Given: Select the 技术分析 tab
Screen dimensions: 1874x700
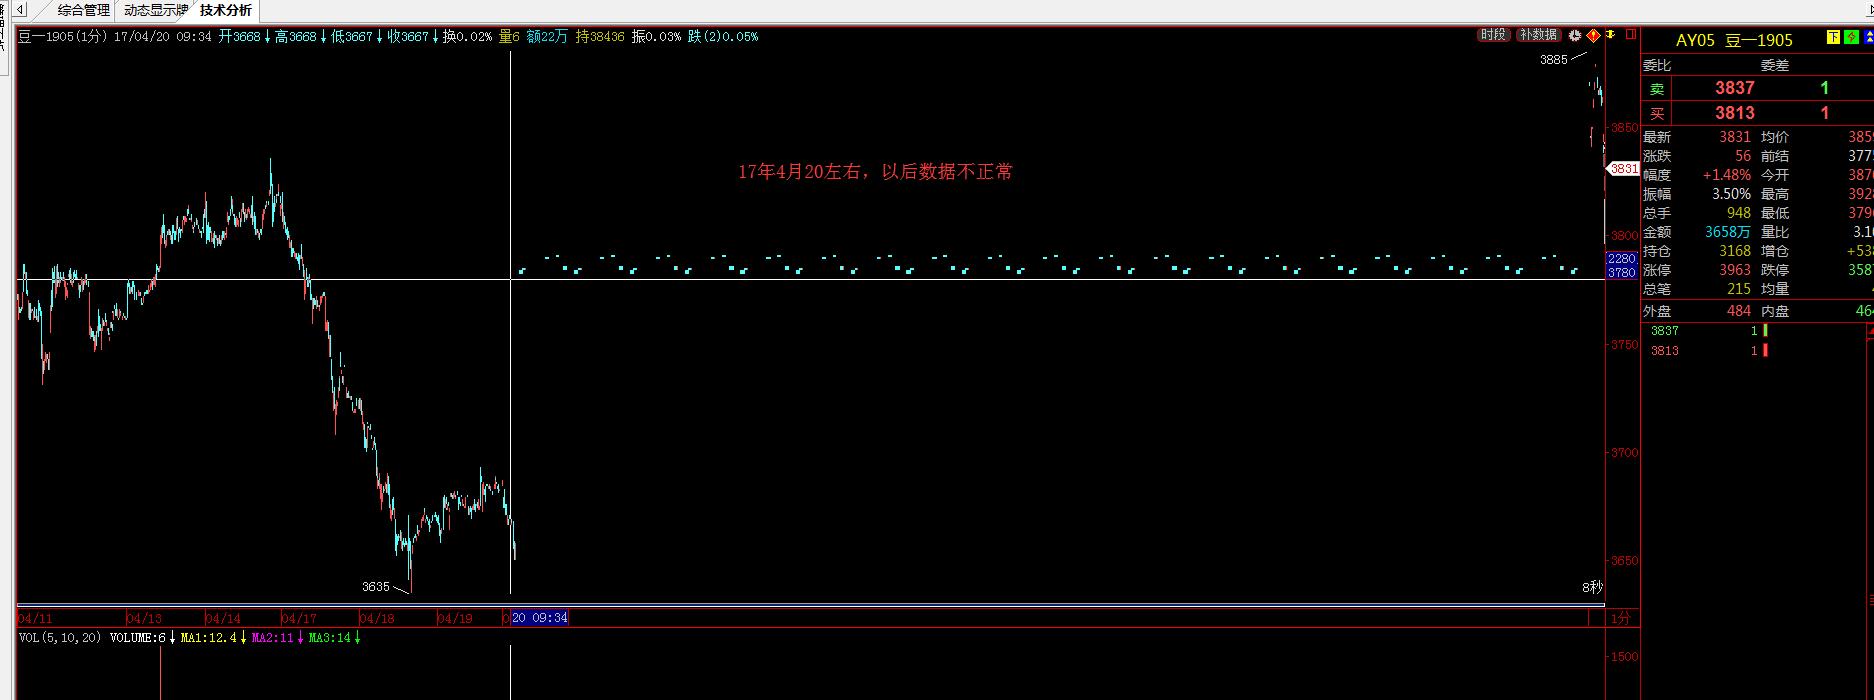Looking at the screenshot, I should [x=226, y=10].
